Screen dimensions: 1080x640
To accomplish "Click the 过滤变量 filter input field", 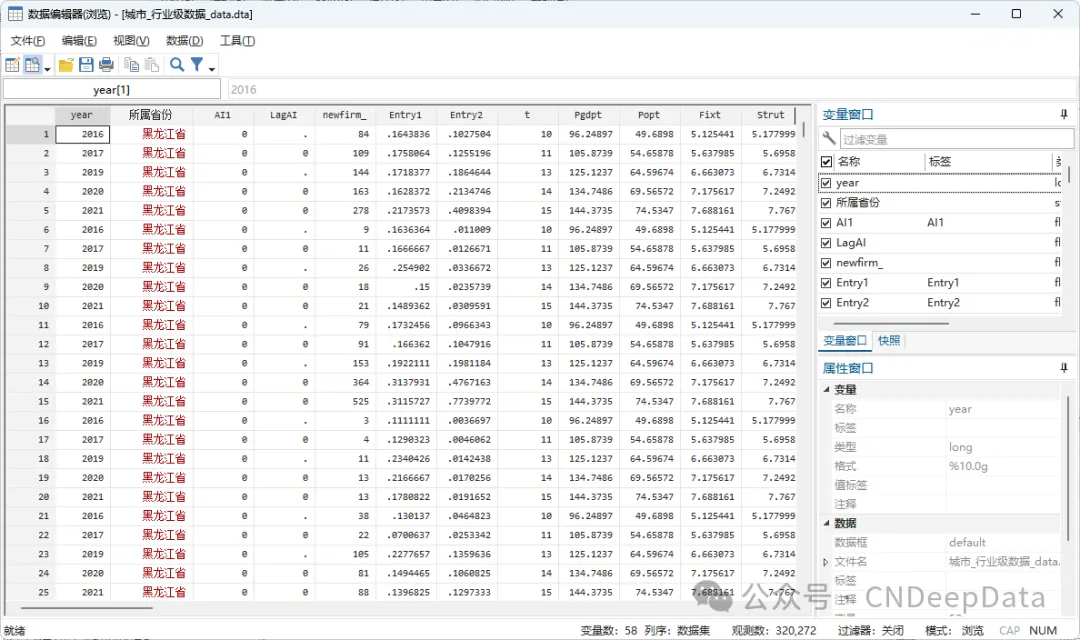I will click(x=956, y=139).
